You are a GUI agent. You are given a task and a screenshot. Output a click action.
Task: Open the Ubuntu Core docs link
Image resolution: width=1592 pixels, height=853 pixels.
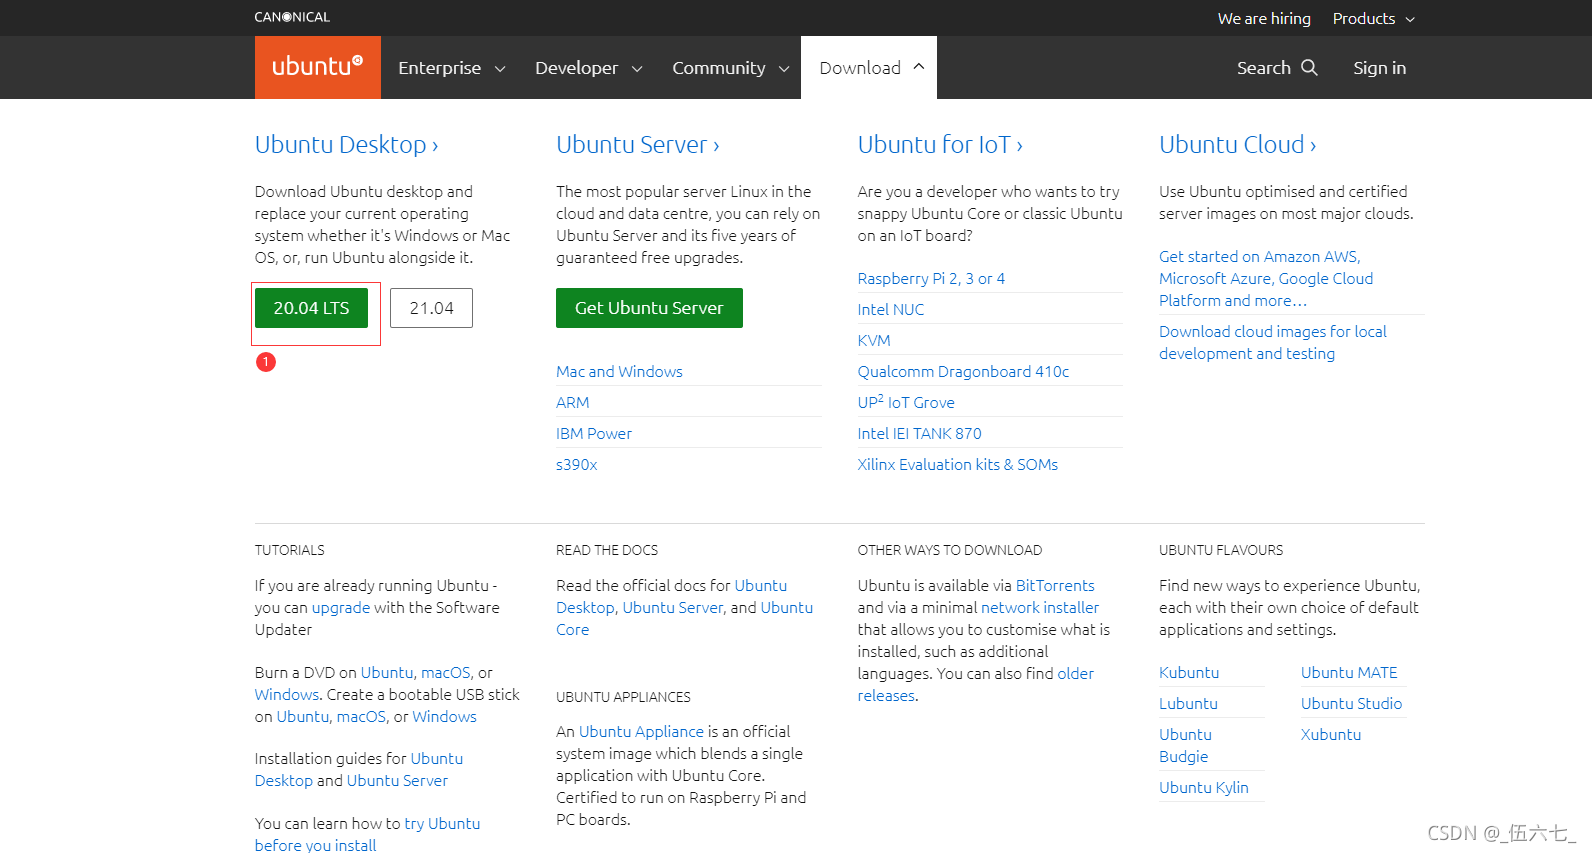click(x=684, y=618)
